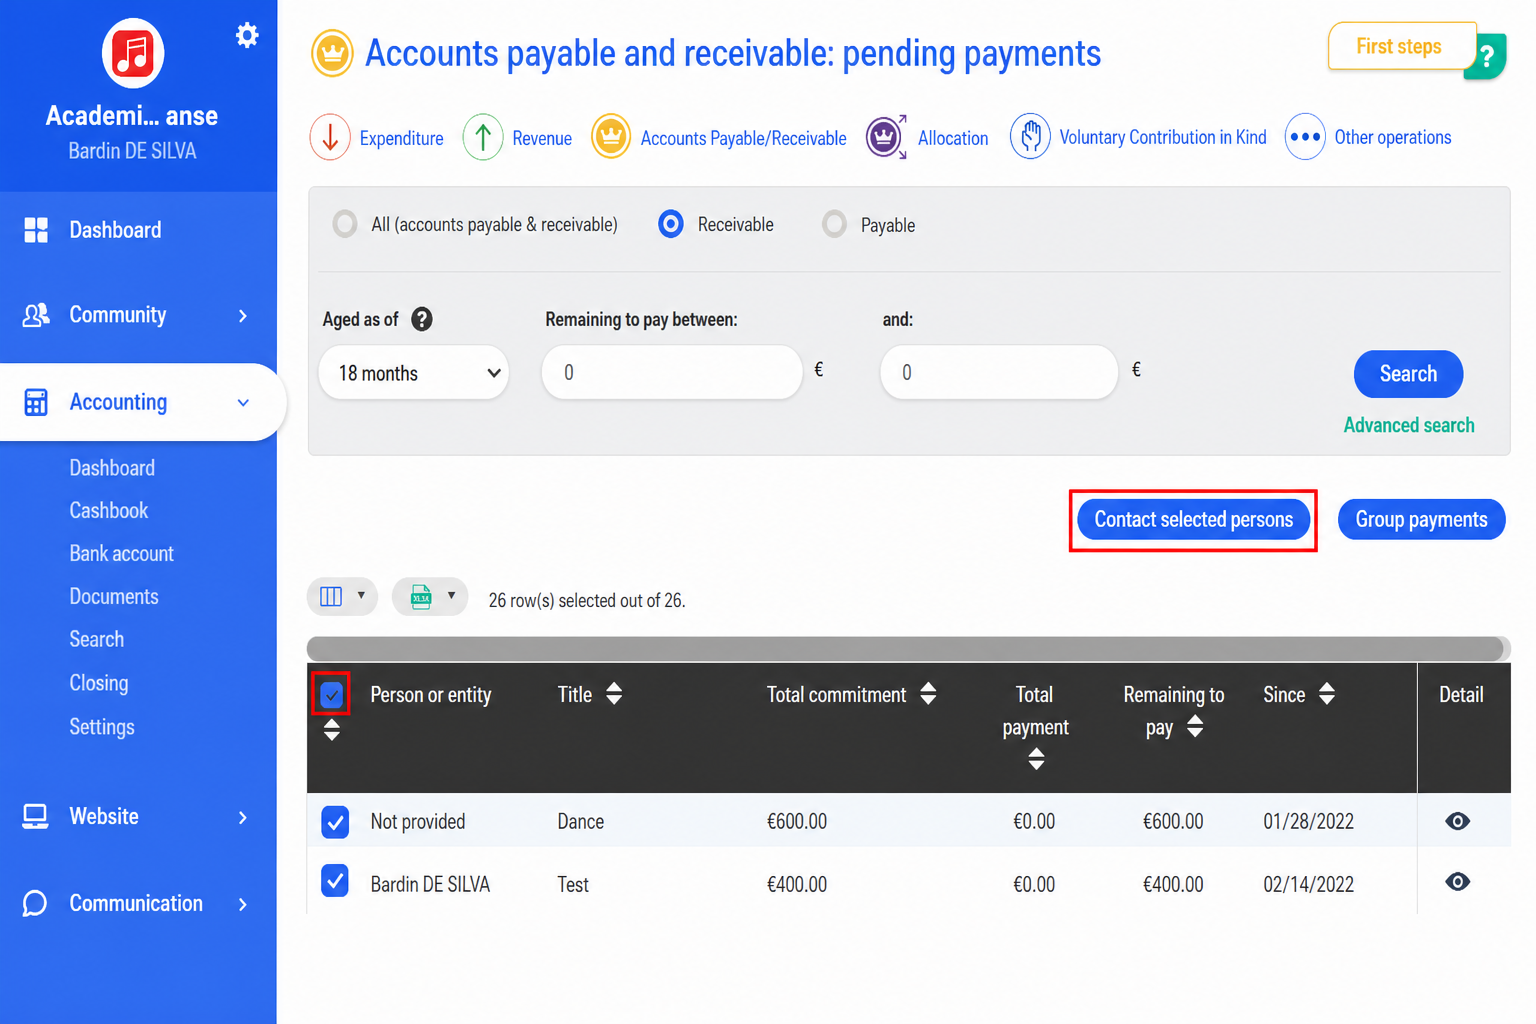Click Contact selected persons button

(x=1193, y=520)
